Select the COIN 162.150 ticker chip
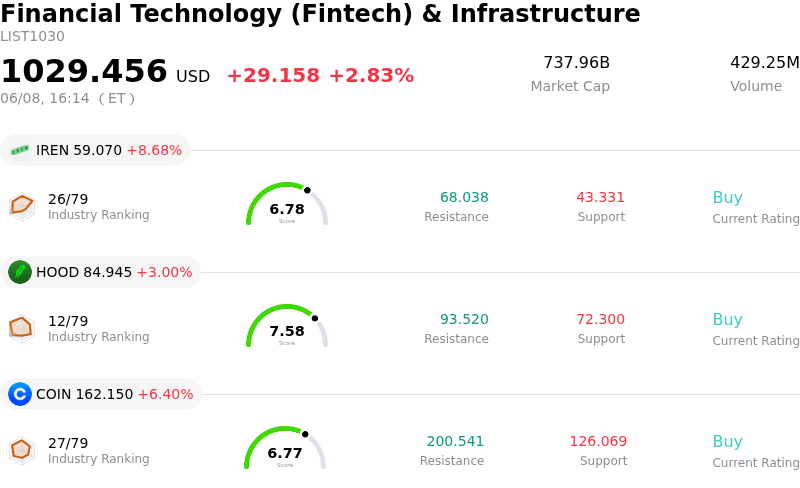 (x=101, y=394)
